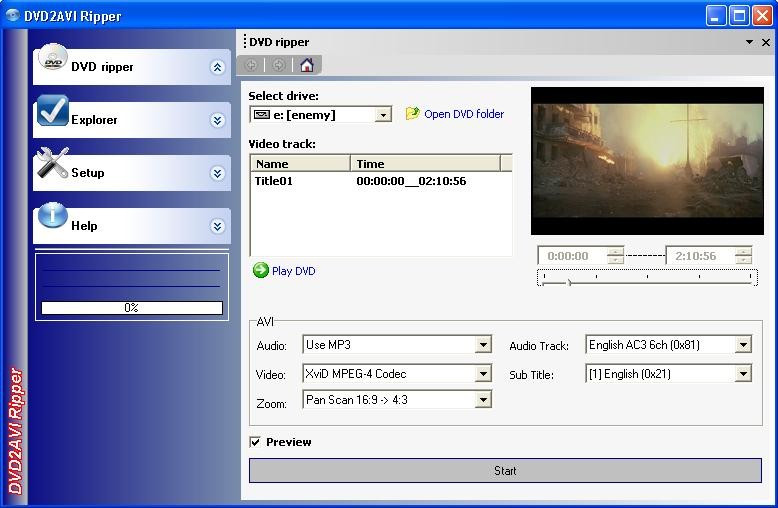Click the Open DVD folder link
The height and width of the screenshot is (508, 778).
click(x=464, y=114)
